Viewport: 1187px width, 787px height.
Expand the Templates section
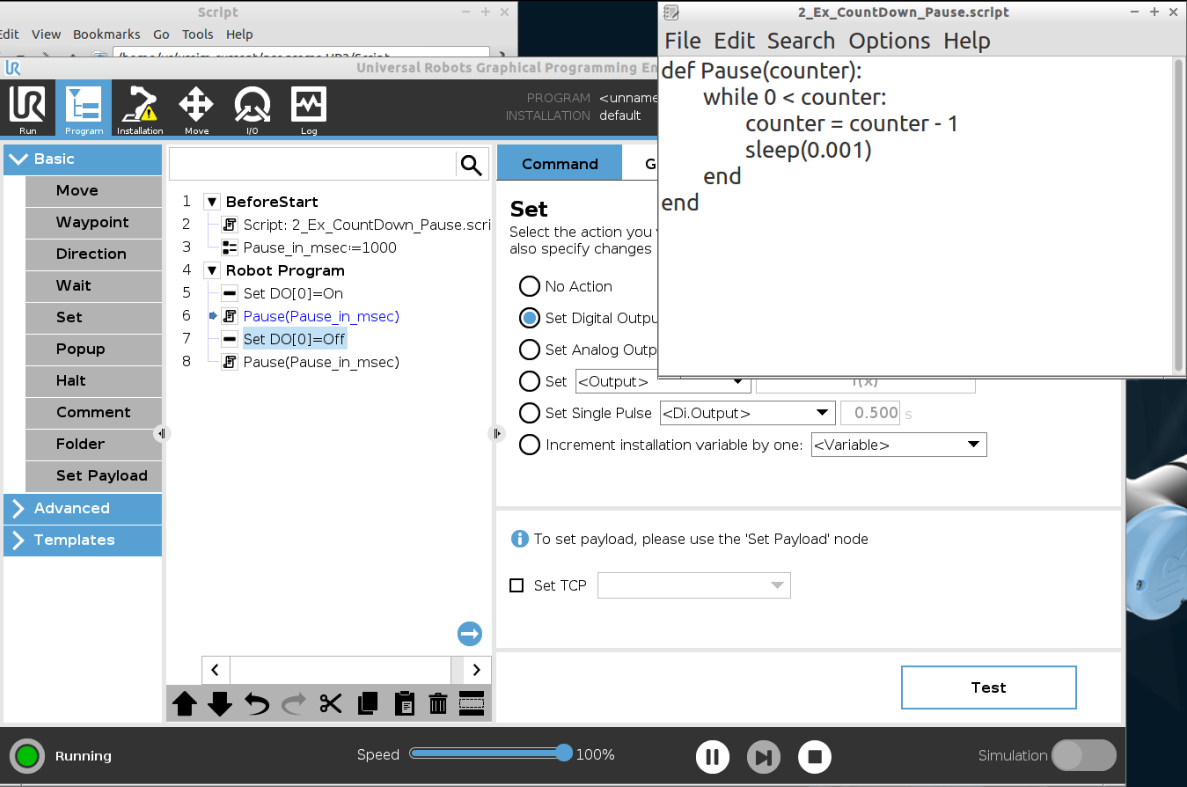(83, 540)
